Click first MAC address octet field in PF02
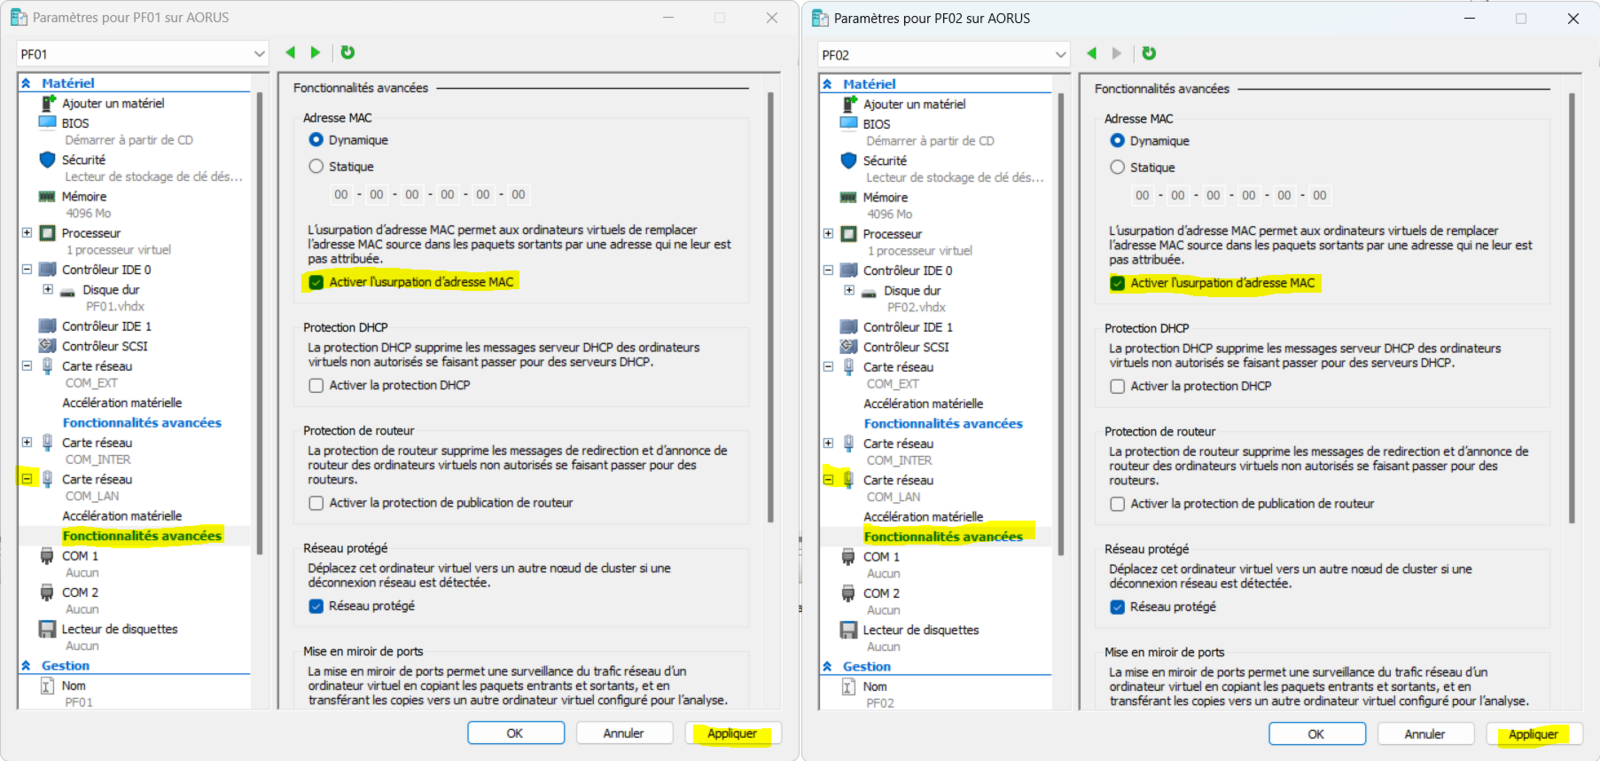This screenshot has width=1600, height=761. (x=1142, y=196)
